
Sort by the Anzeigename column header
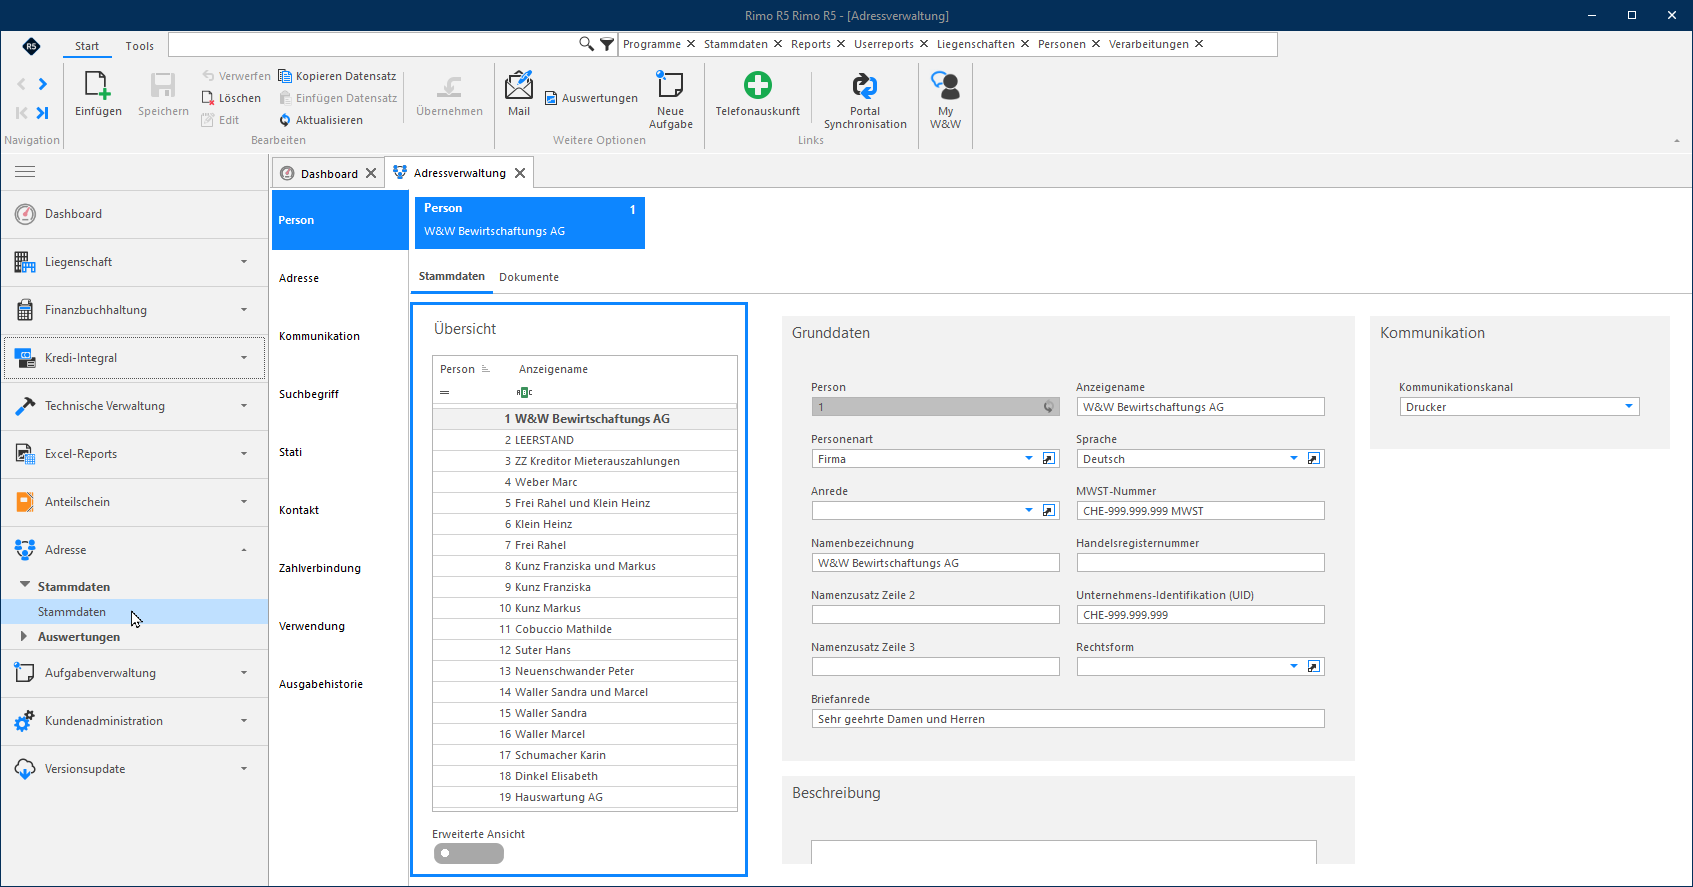point(553,369)
